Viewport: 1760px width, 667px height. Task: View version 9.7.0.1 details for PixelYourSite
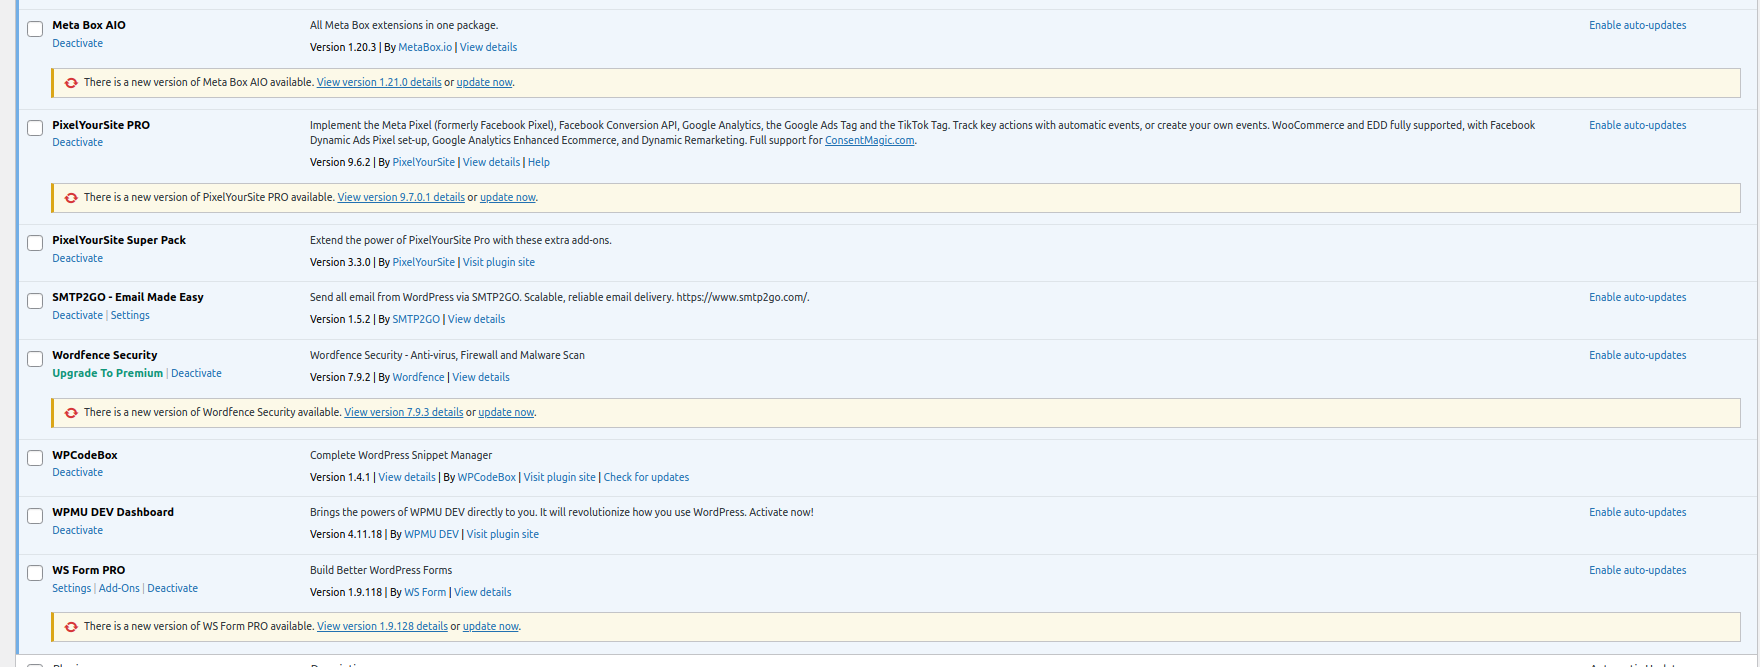click(401, 197)
